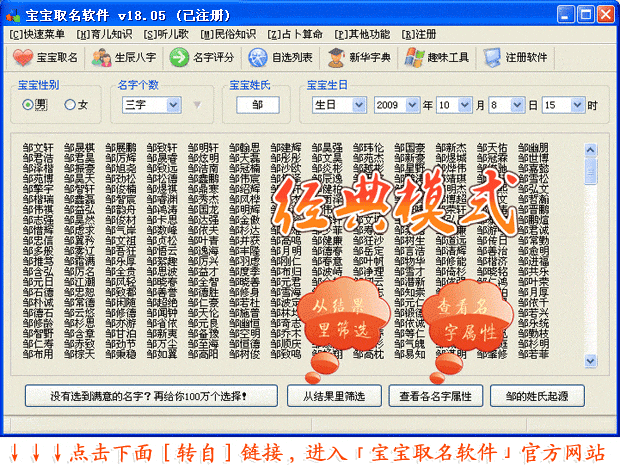
Task: Select the name 邹进福
Action: click(x=533, y=261)
